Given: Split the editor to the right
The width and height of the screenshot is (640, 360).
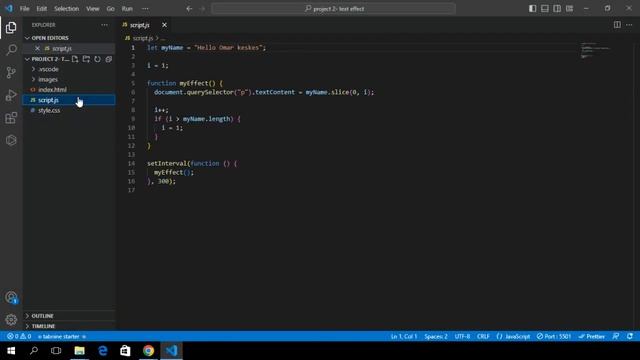Looking at the screenshot, I should [x=617, y=25].
